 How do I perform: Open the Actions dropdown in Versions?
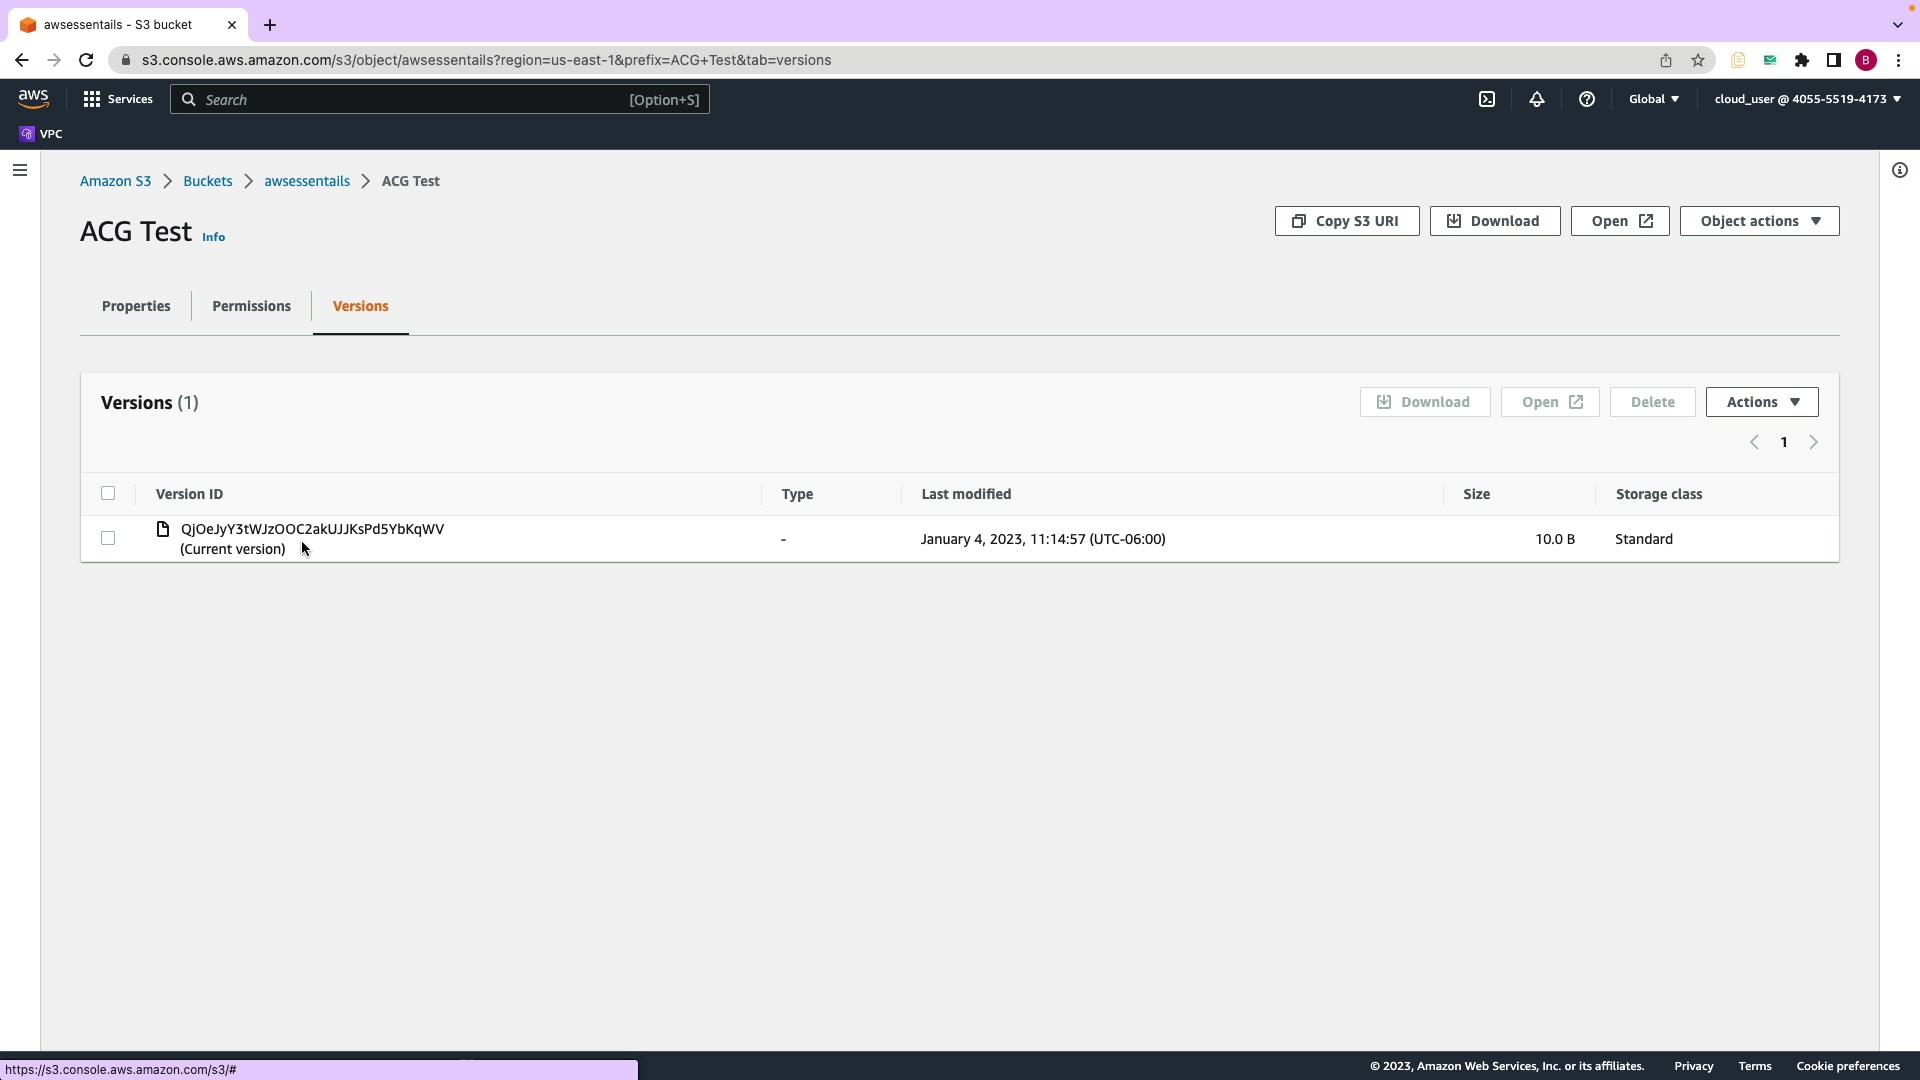point(1761,402)
